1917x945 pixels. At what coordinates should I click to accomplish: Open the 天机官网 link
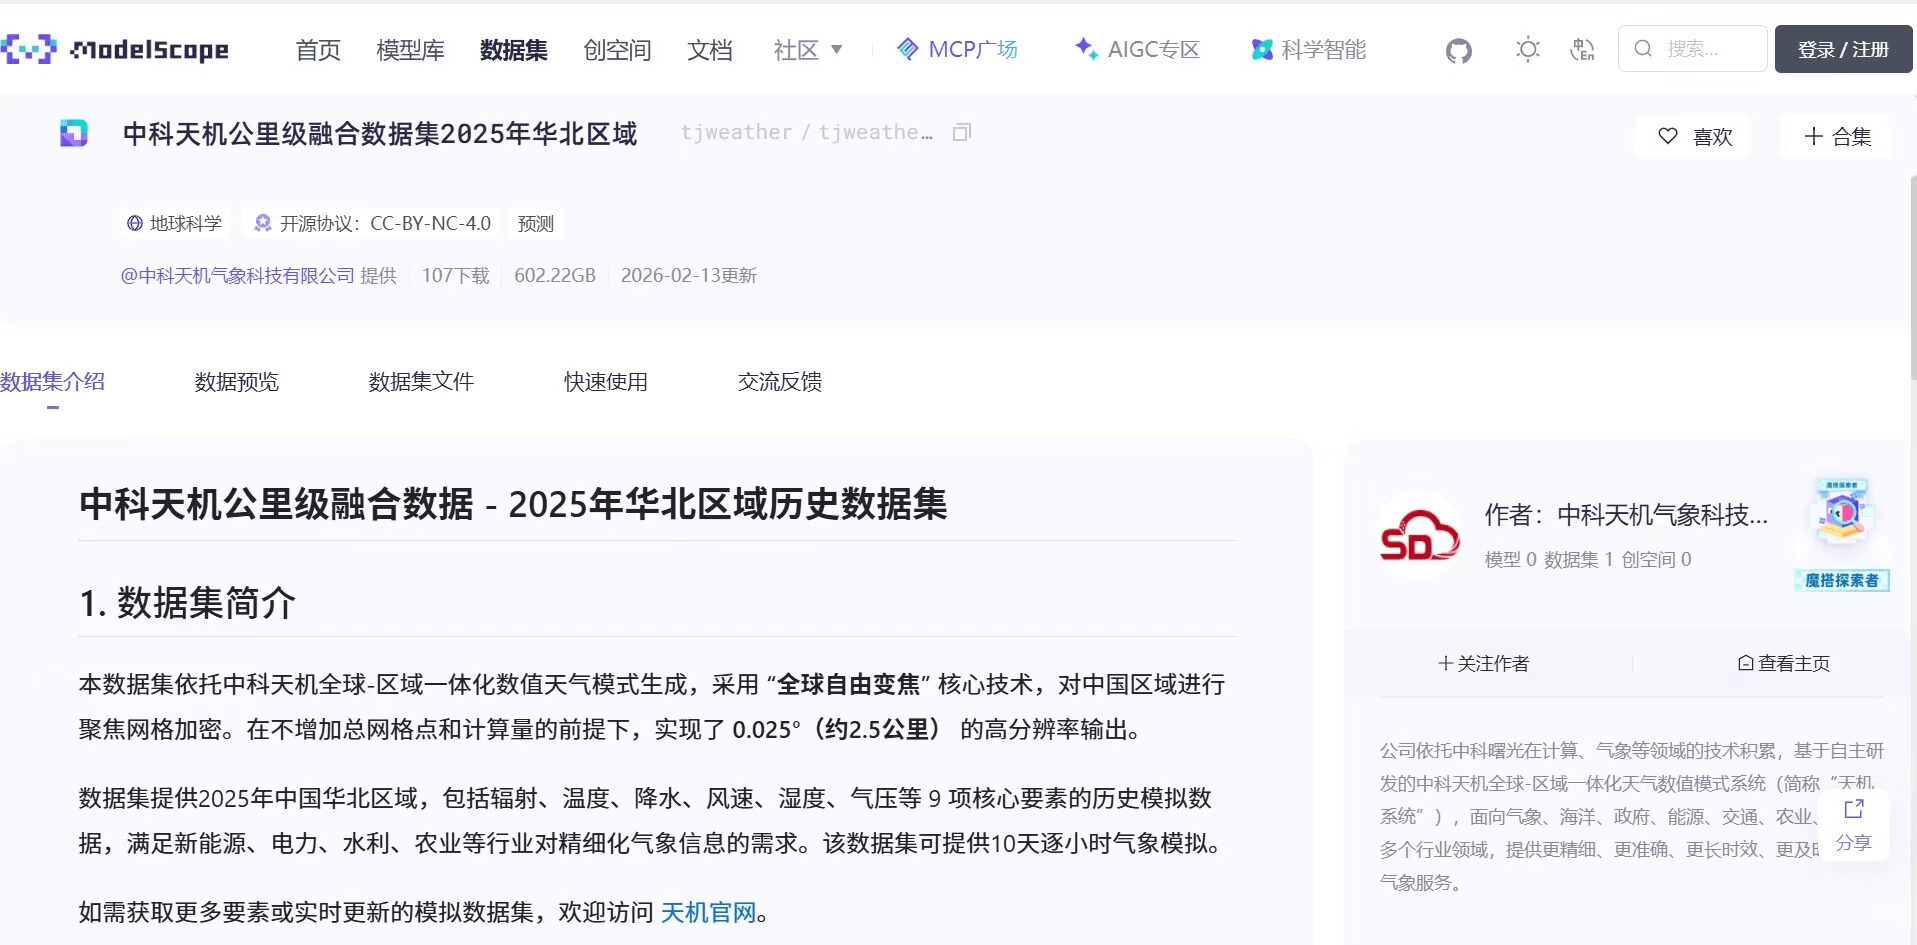click(708, 912)
